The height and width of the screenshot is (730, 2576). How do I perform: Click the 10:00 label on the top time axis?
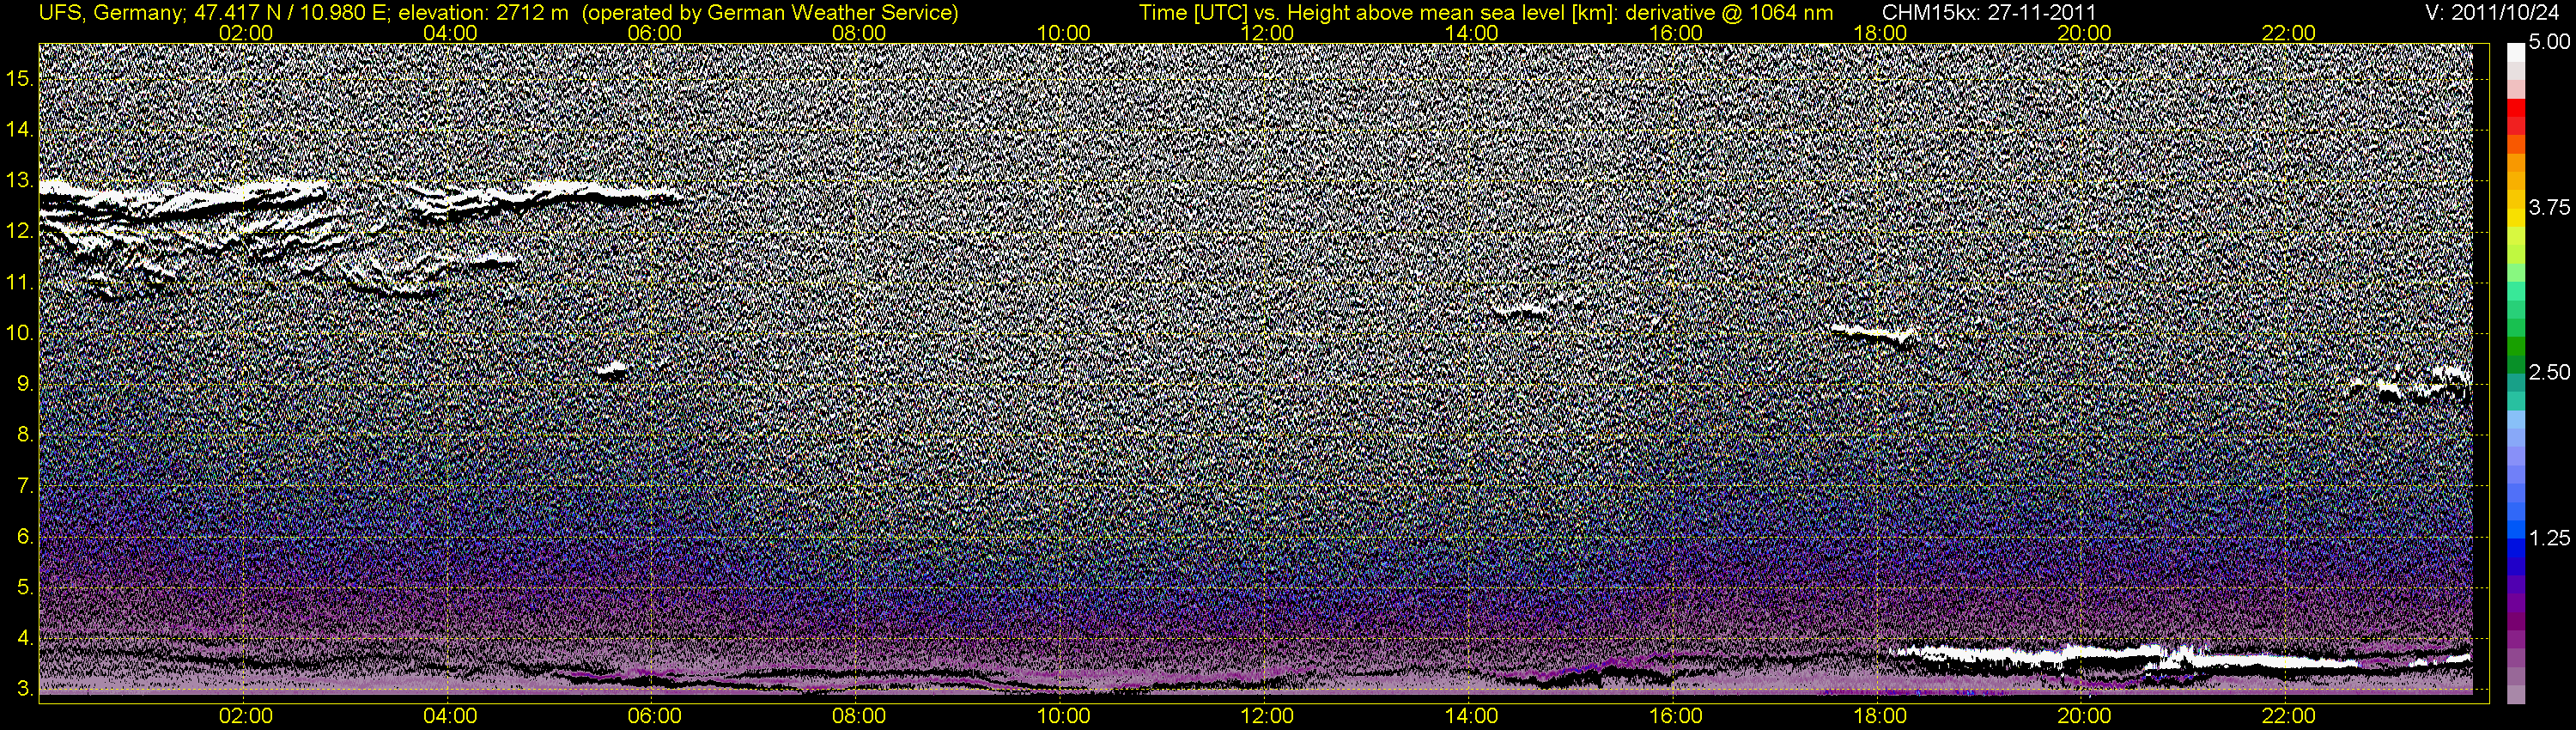coord(1063,33)
